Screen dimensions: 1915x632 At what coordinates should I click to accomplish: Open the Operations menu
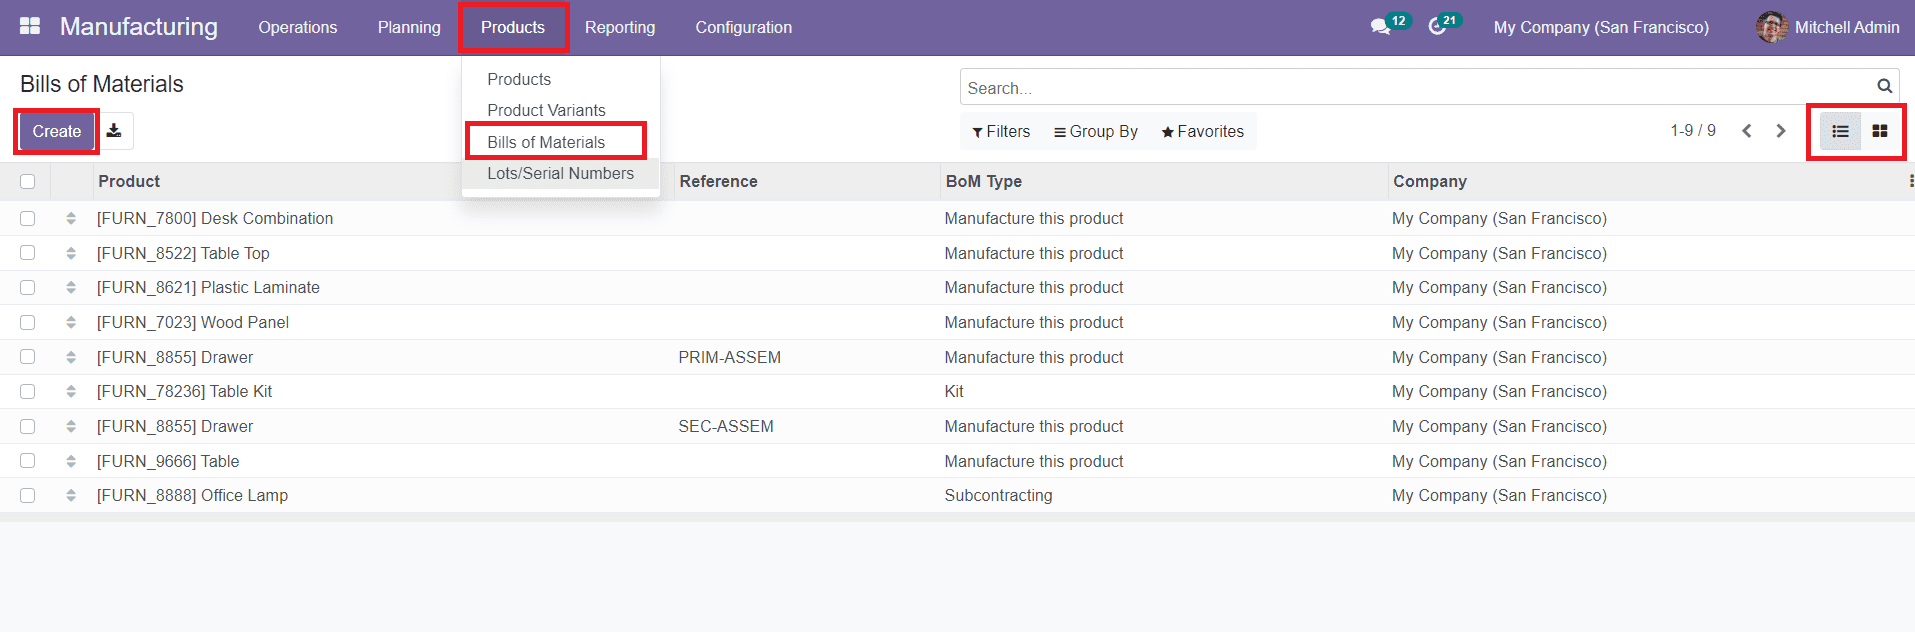point(298,27)
